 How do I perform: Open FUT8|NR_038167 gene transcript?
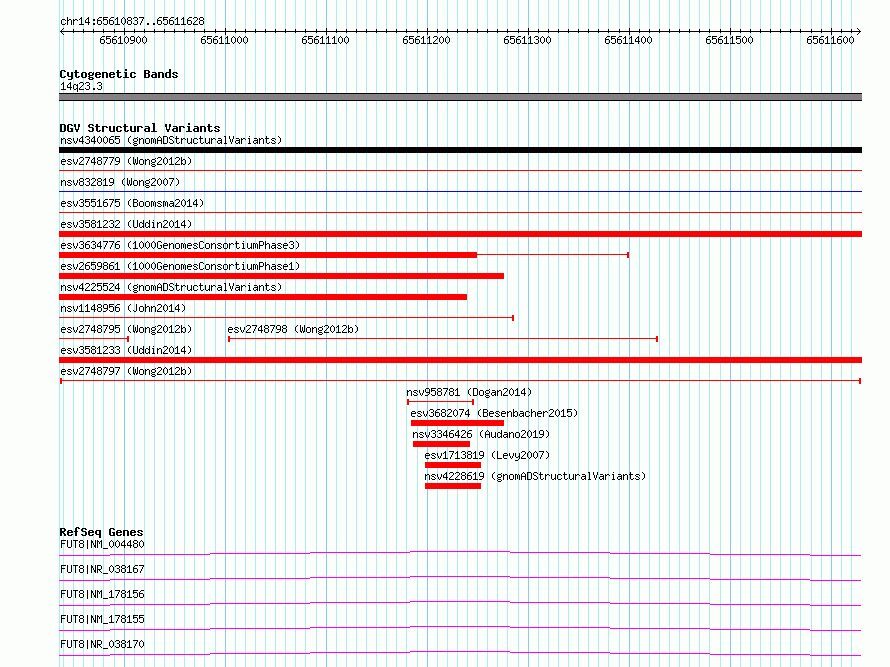click(x=102, y=569)
